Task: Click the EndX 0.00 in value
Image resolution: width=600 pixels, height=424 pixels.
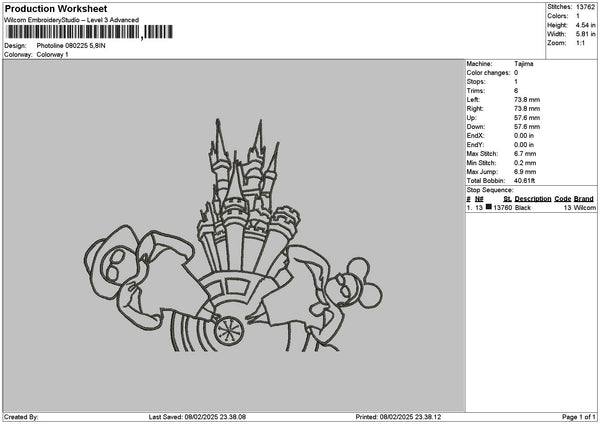Action: click(x=524, y=136)
